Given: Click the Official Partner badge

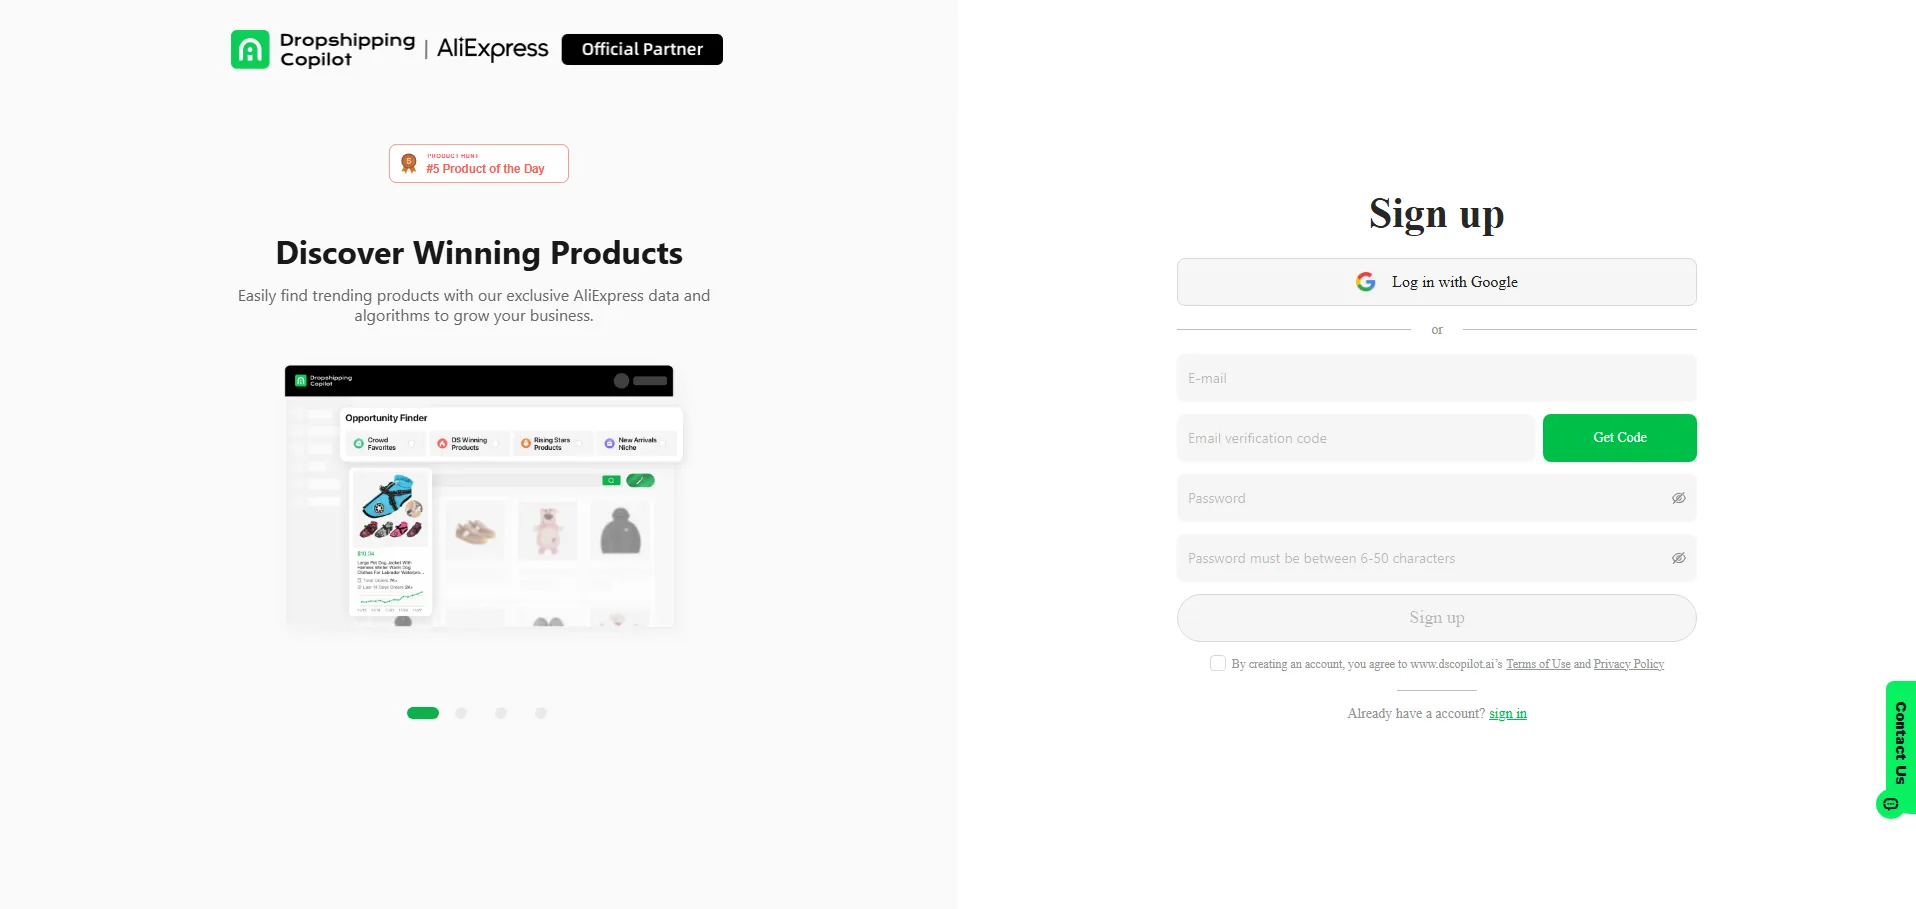Looking at the screenshot, I should click(642, 49).
